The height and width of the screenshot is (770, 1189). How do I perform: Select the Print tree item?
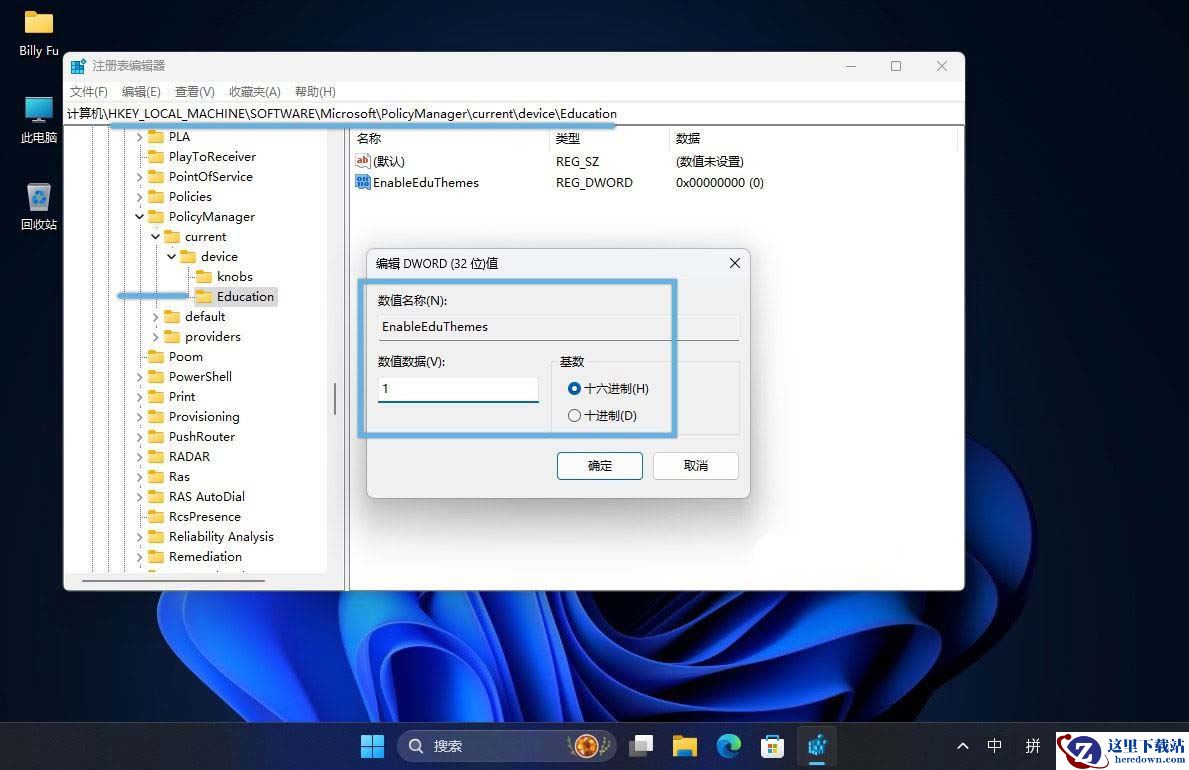tap(182, 397)
